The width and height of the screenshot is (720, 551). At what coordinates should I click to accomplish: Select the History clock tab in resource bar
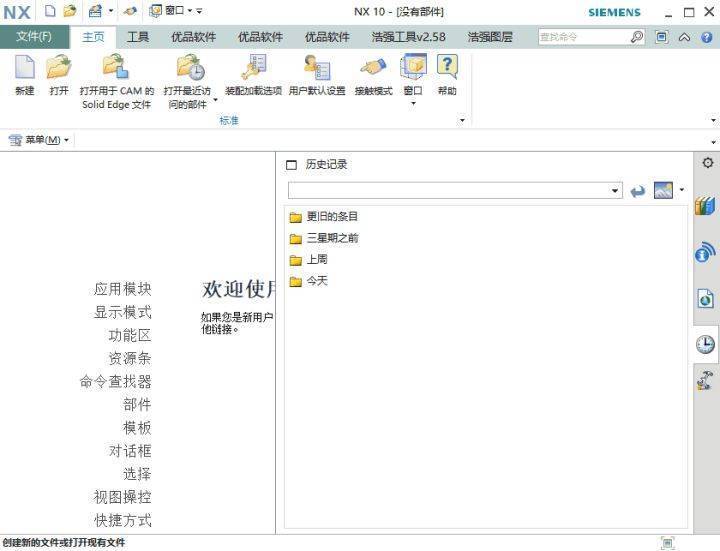(705, 344)
